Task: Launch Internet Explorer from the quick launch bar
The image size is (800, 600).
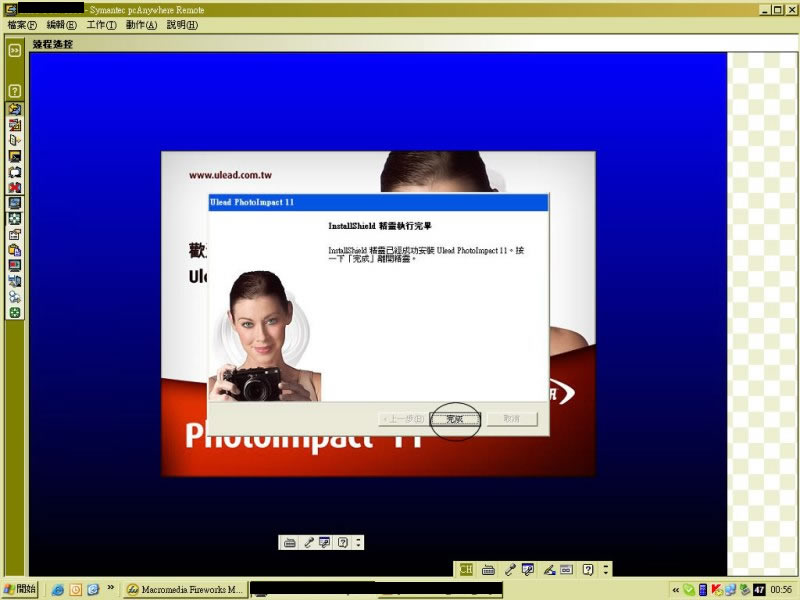Action: coord(58,590)
